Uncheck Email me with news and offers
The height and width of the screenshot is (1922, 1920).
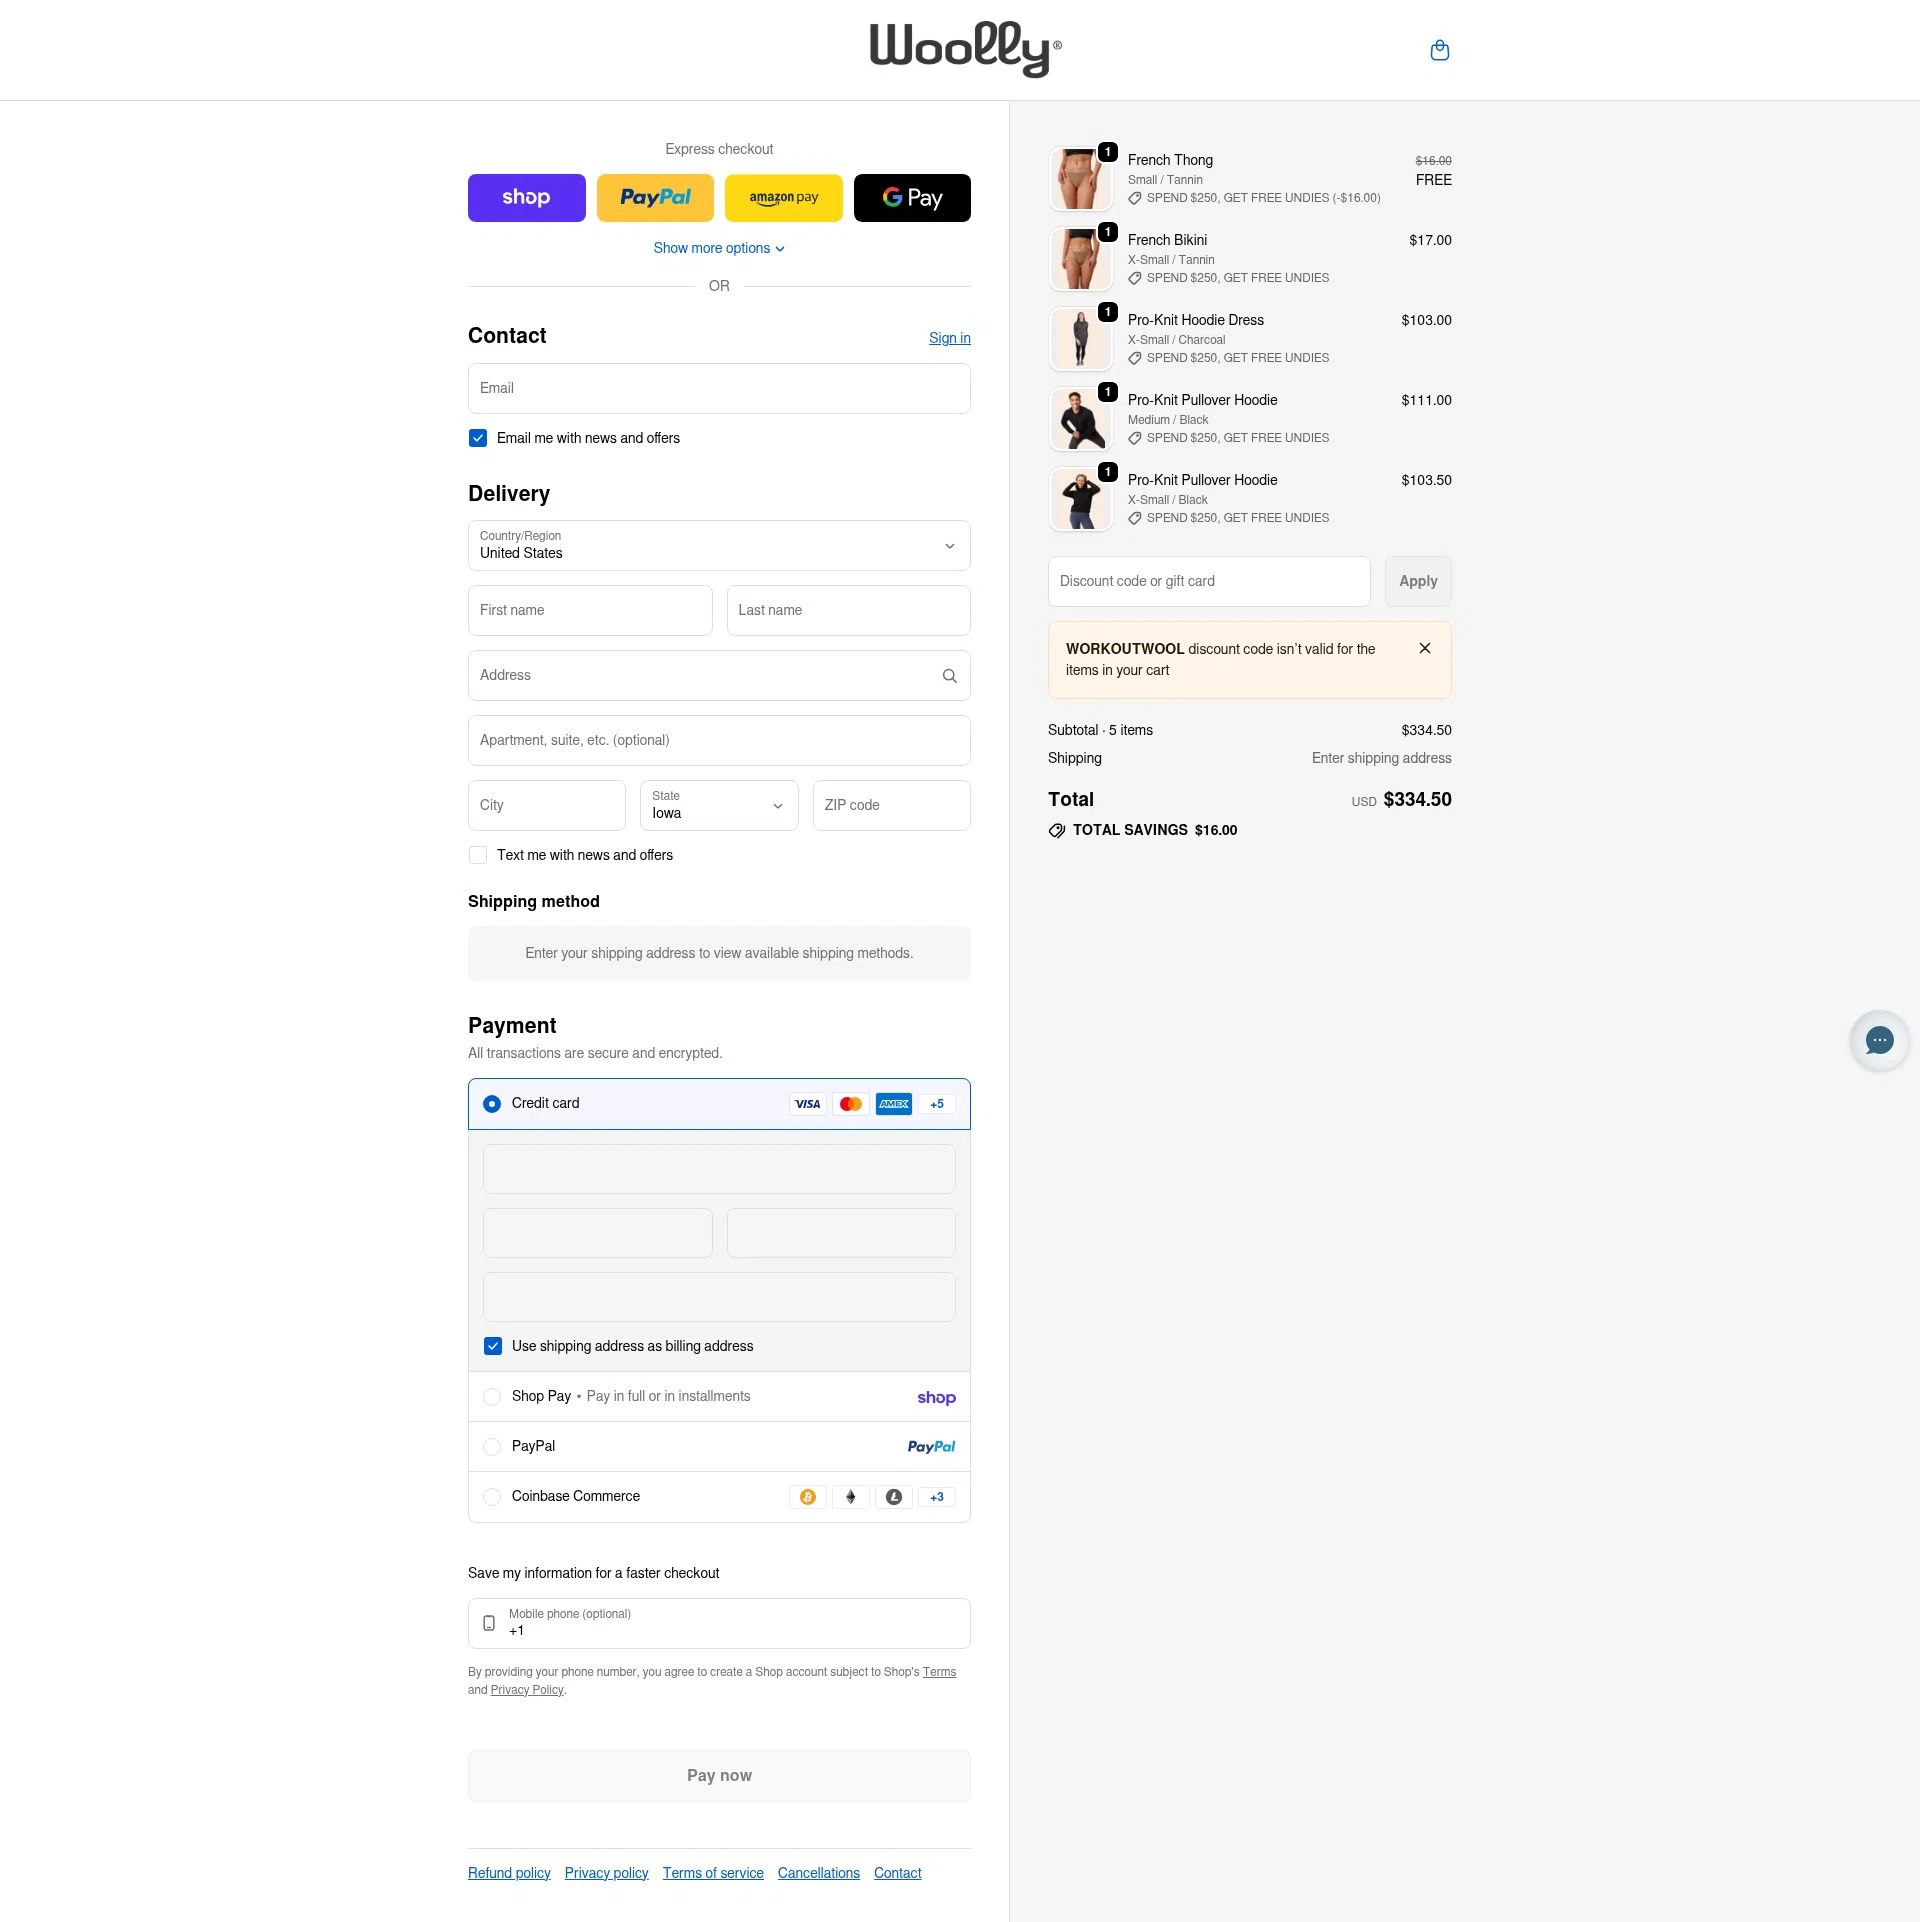click(x=477, y=438)
